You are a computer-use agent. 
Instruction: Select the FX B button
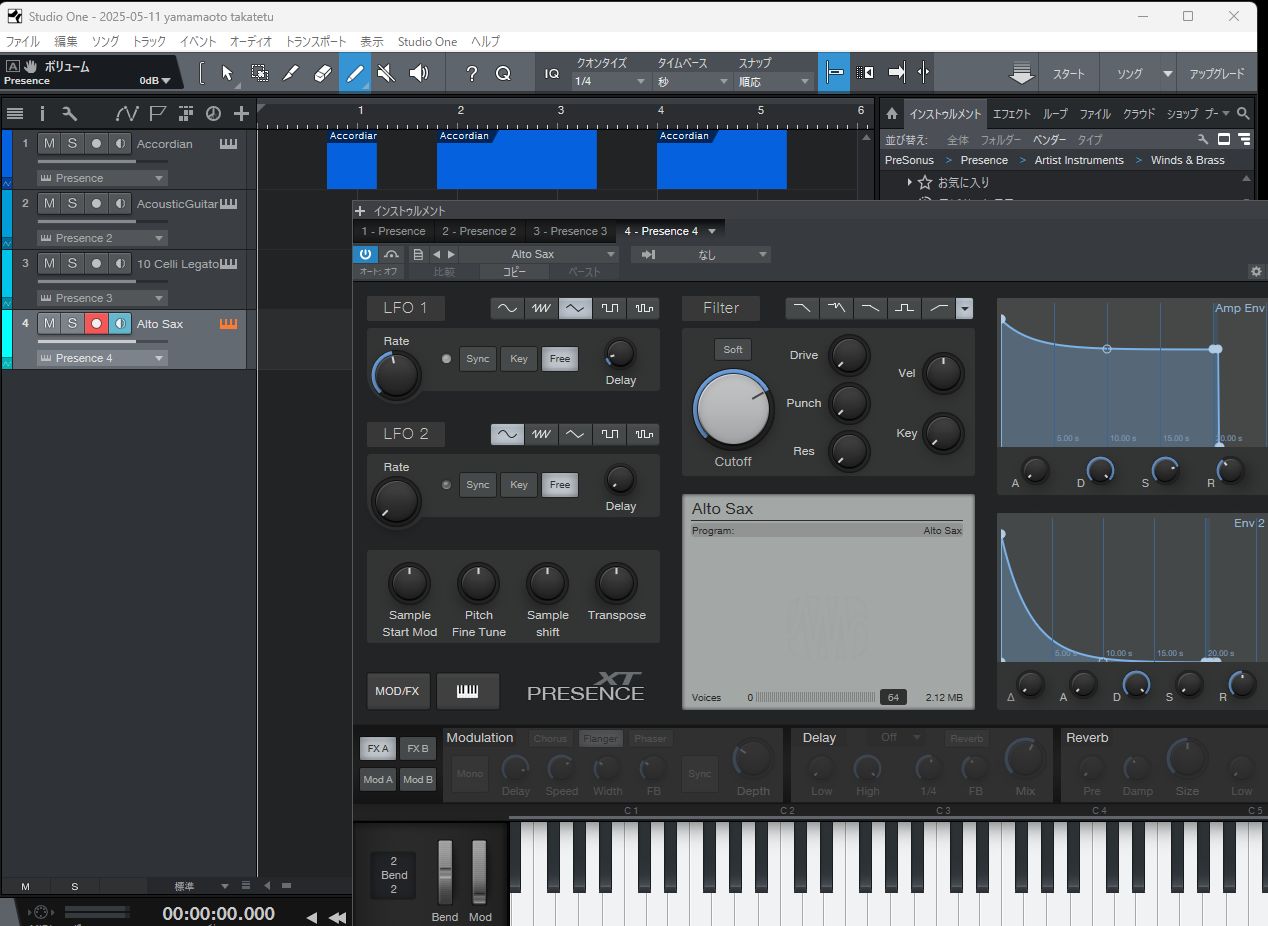417,748
